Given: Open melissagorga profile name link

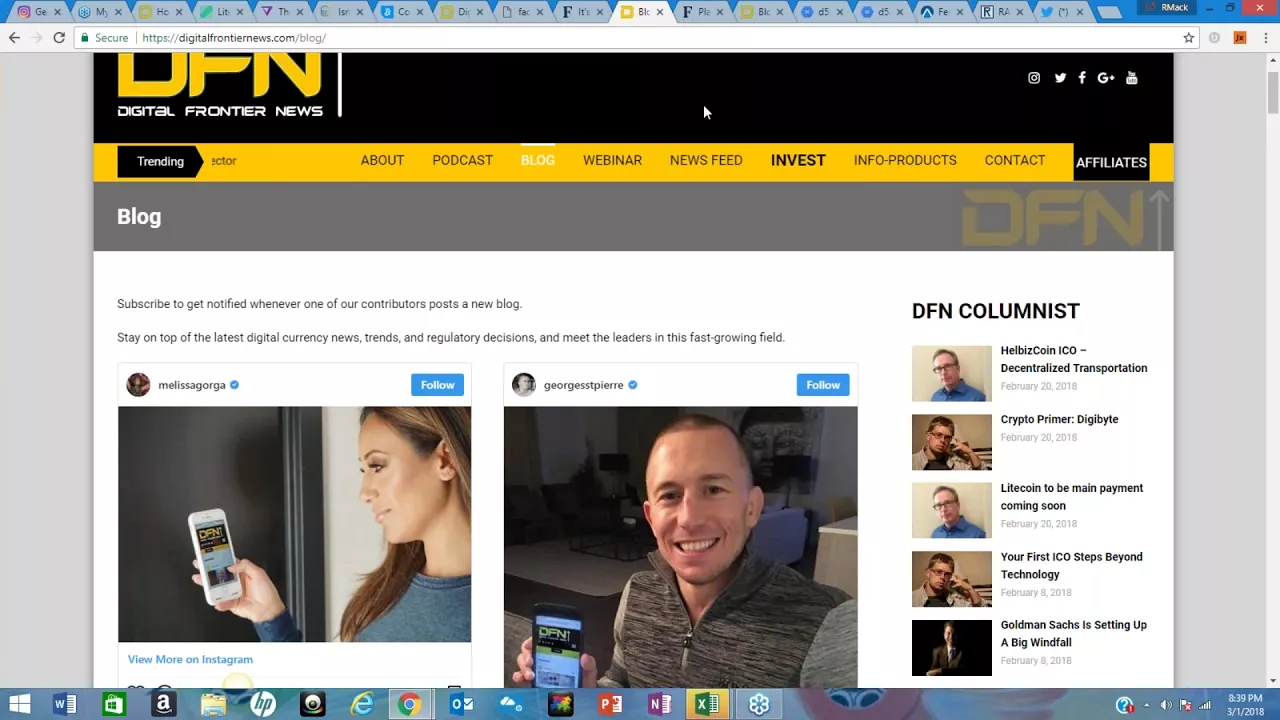Looking at the screenshot, I should pos(192,385).
